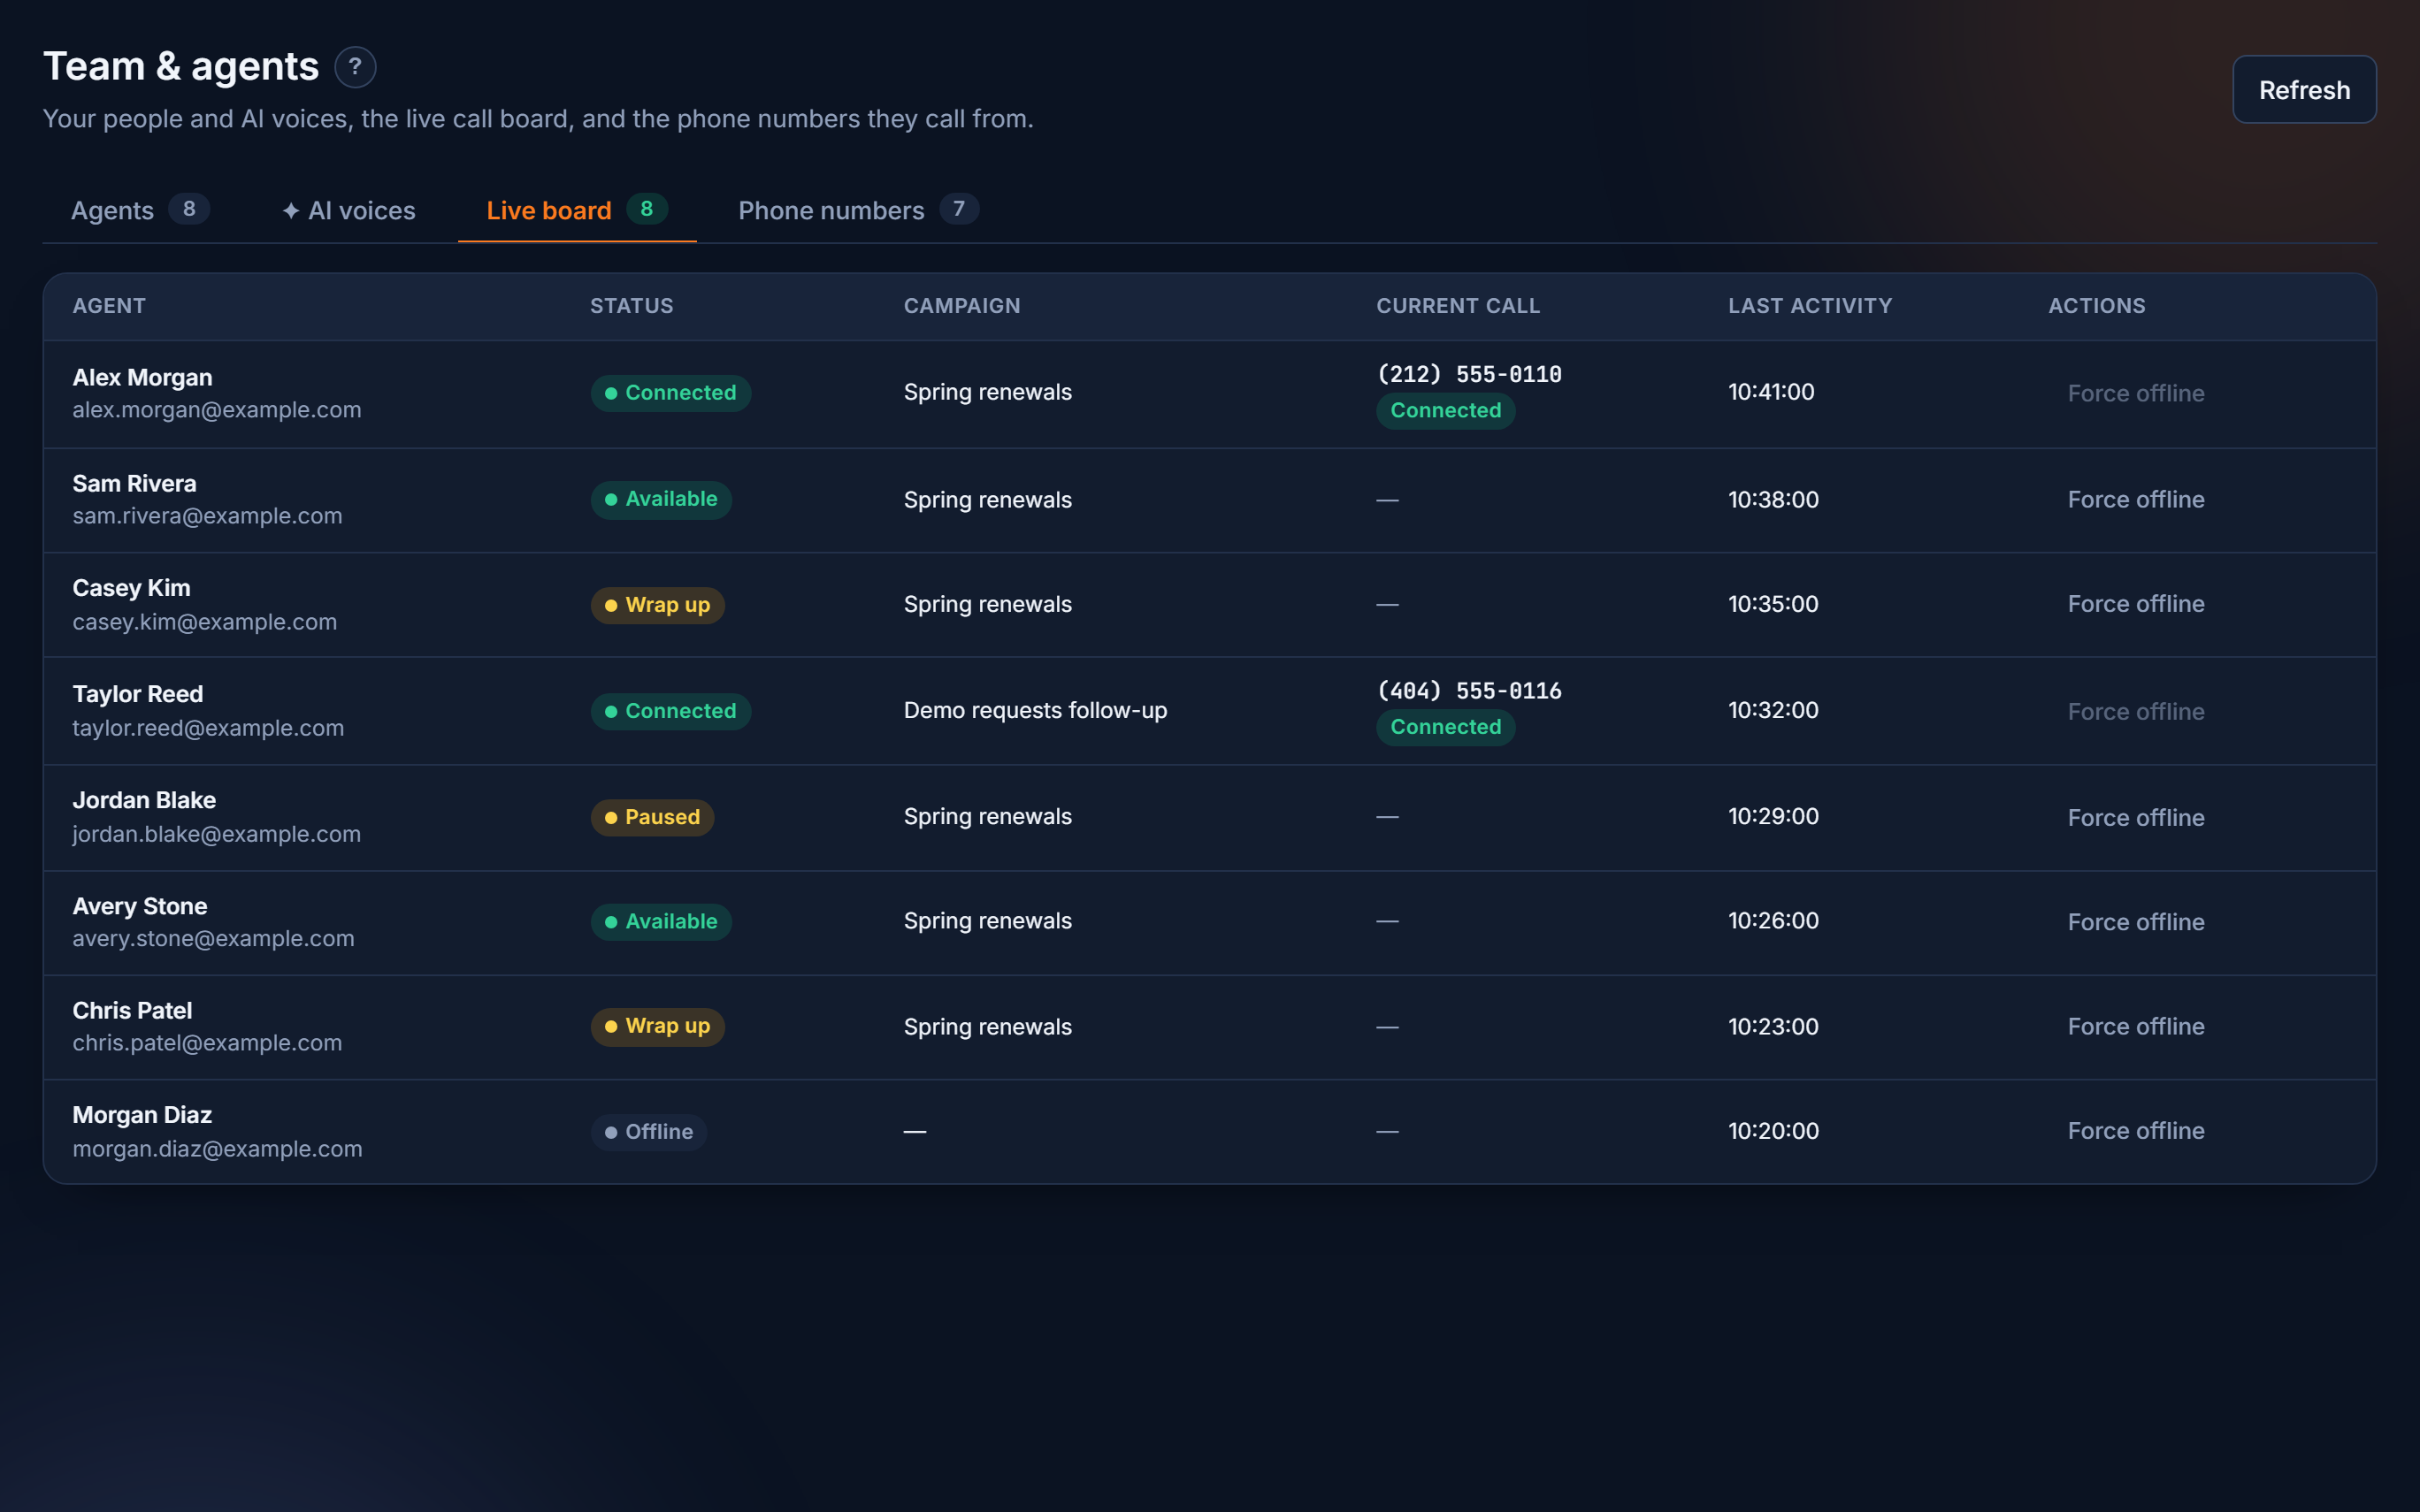Switch to the Agents tab
The width and height of the screenshot is (2420, 1512).
[x=140, y=210]
